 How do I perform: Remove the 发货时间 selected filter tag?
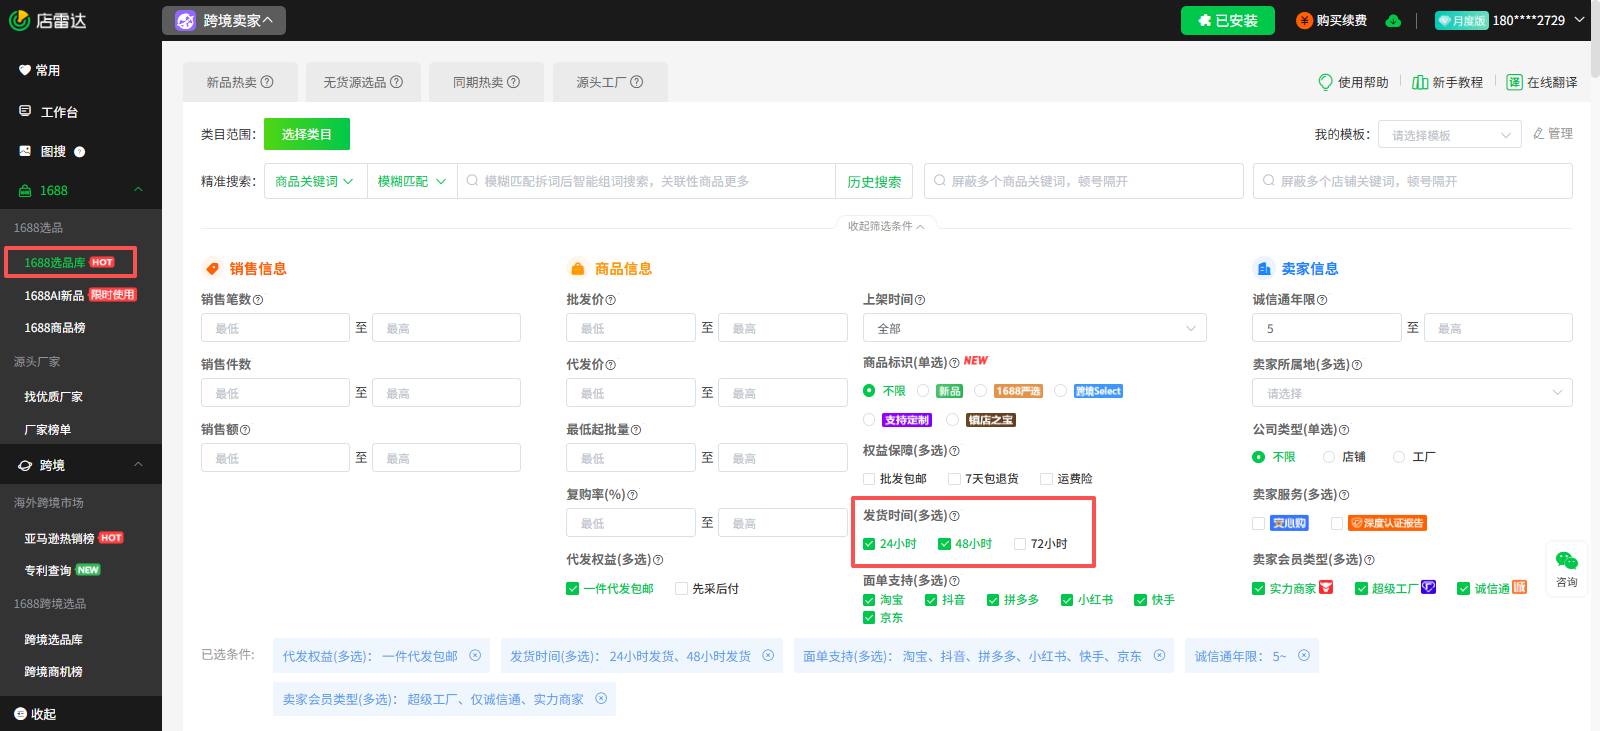[768, 656]
